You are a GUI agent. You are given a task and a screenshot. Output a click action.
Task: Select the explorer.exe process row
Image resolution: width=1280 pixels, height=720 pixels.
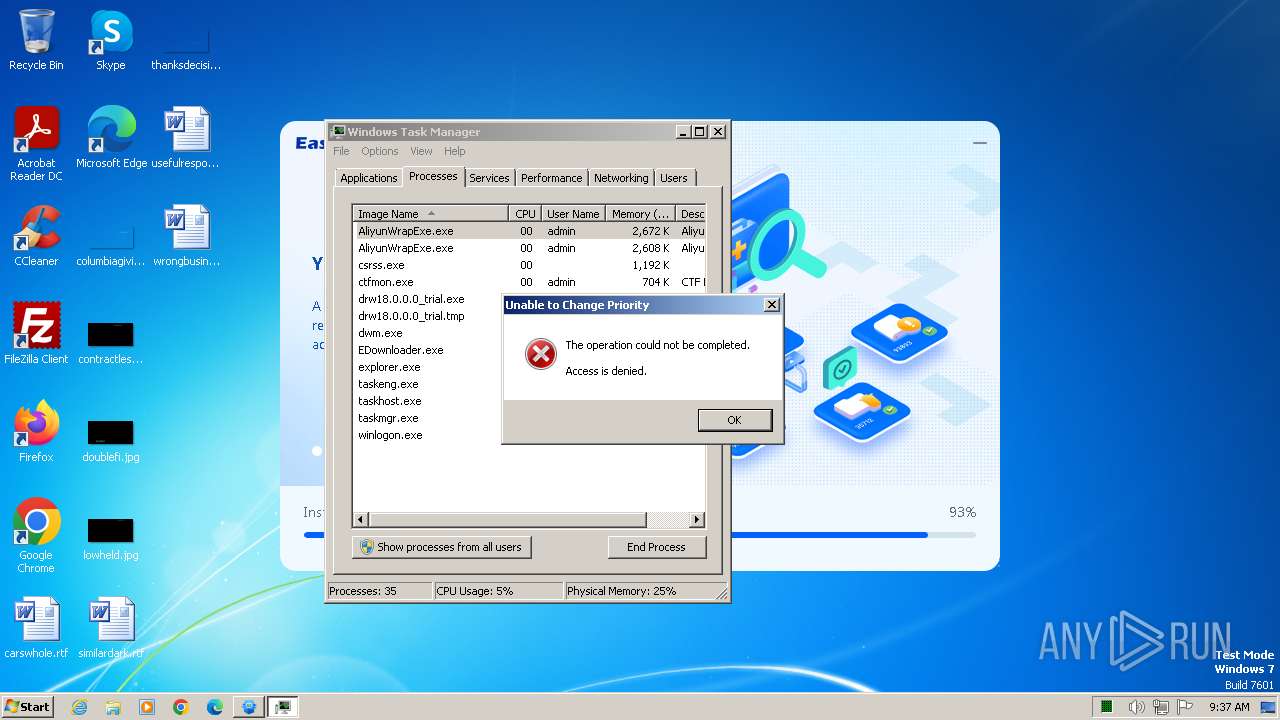[x=428, y=367]
